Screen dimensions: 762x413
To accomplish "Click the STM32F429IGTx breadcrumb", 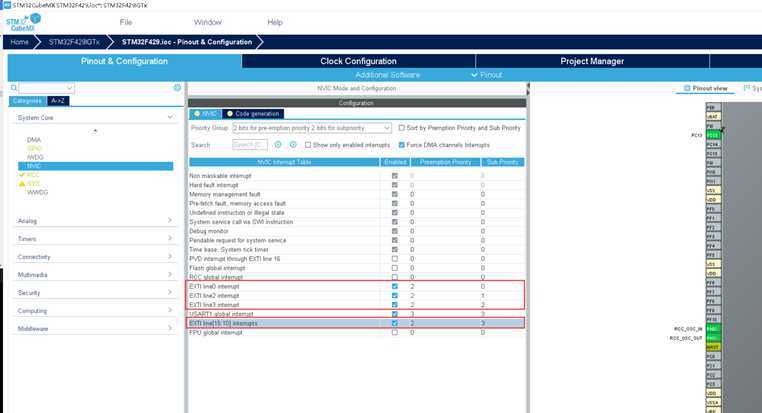I will pyautogui.click(x=74, y=42).
